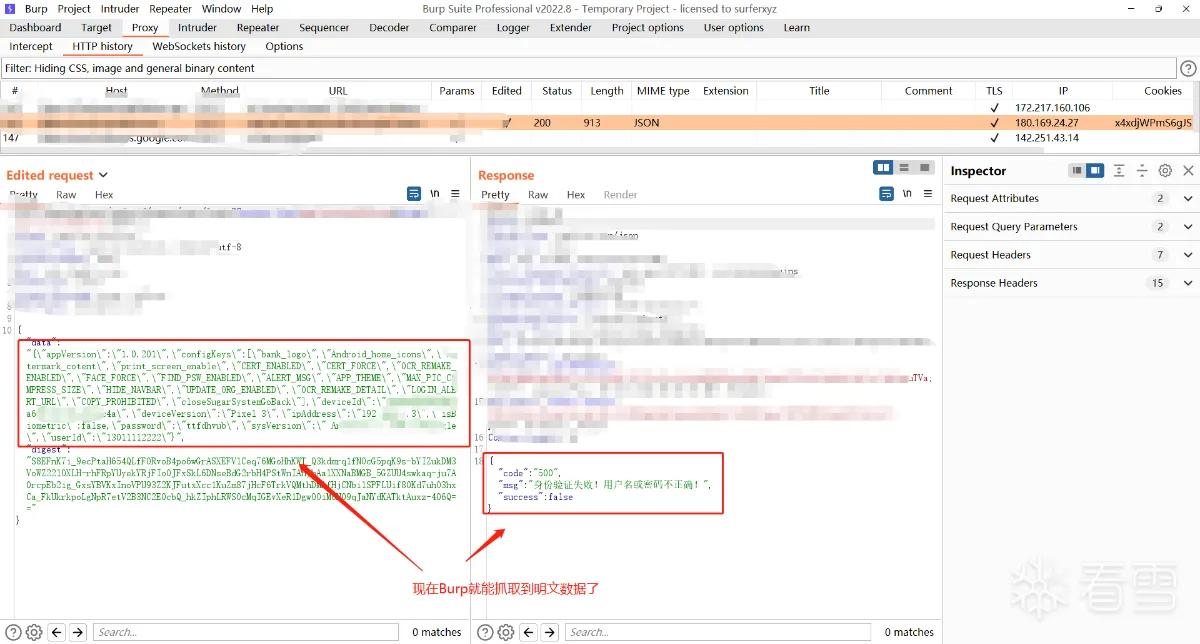
Task: Open the Edited request dropdown
Action: (x=102, y=175)
